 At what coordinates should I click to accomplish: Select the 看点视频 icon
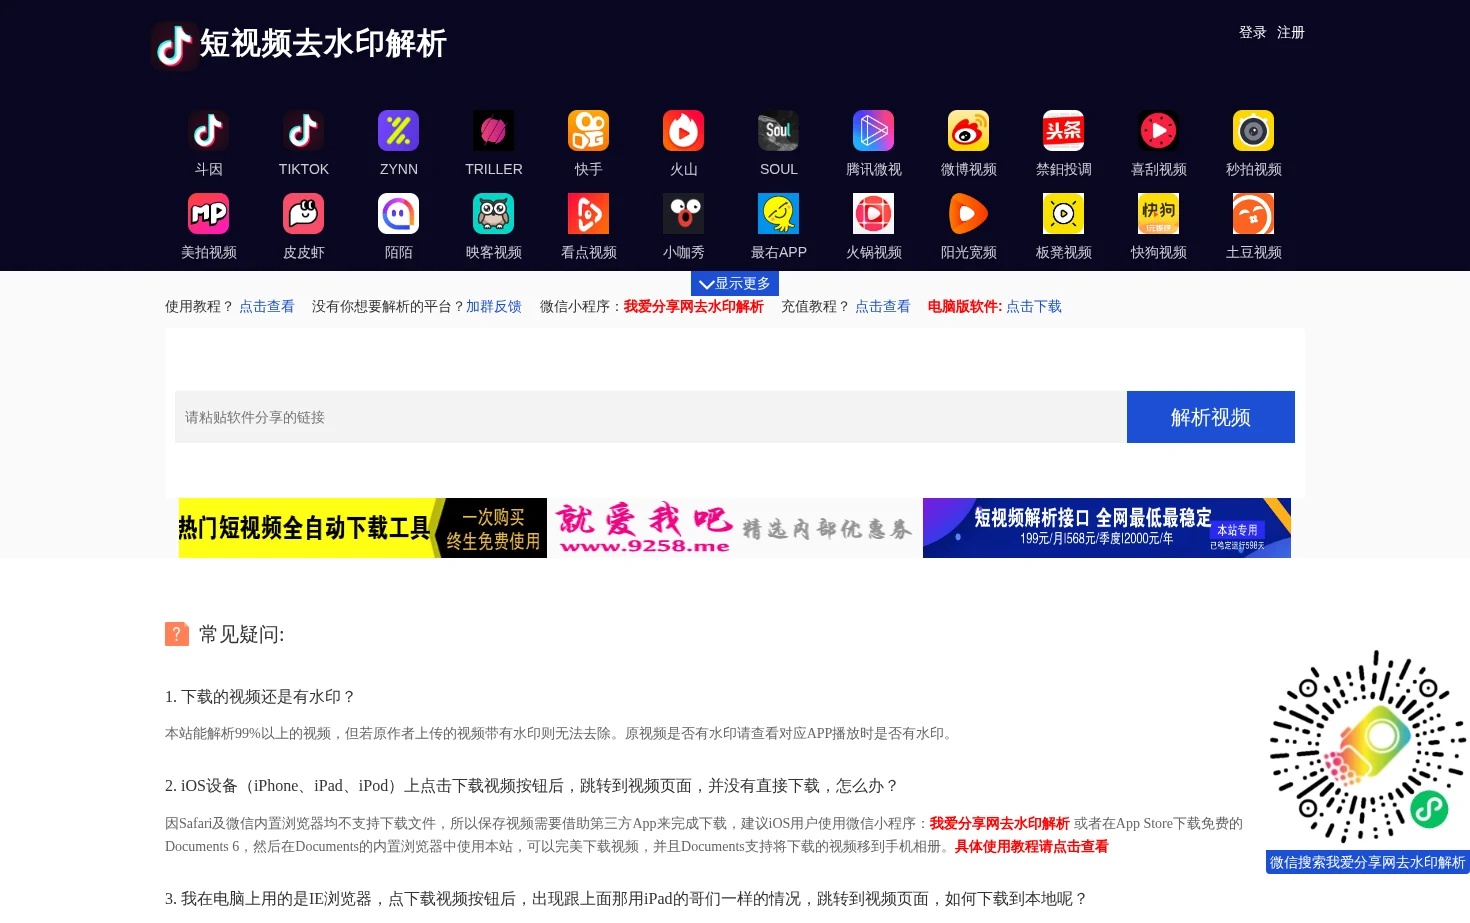pyautogui.click(x=588, y=214)
